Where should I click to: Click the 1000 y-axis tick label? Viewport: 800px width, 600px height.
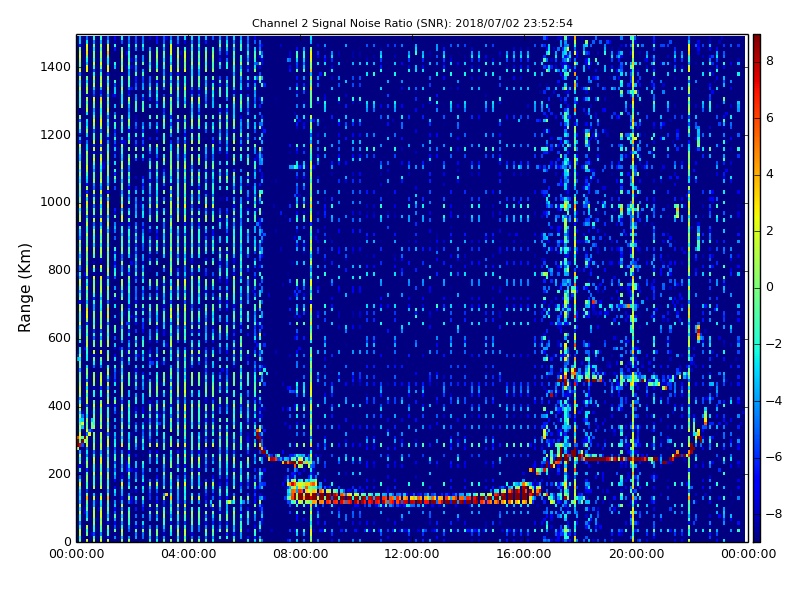(56, 203)
